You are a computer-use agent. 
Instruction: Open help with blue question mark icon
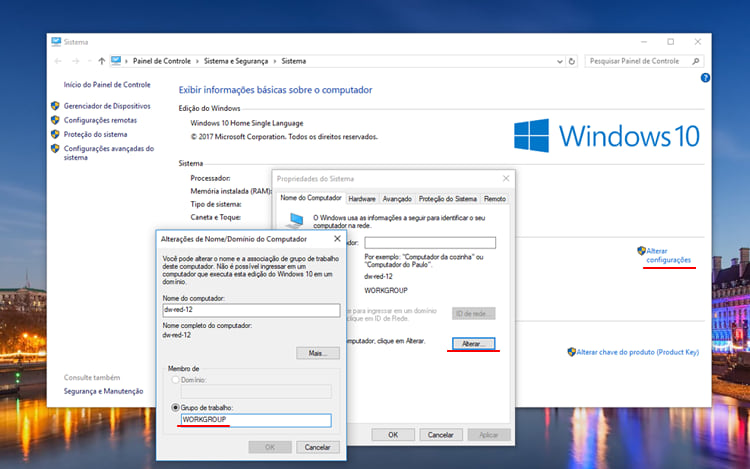point(705,78)
